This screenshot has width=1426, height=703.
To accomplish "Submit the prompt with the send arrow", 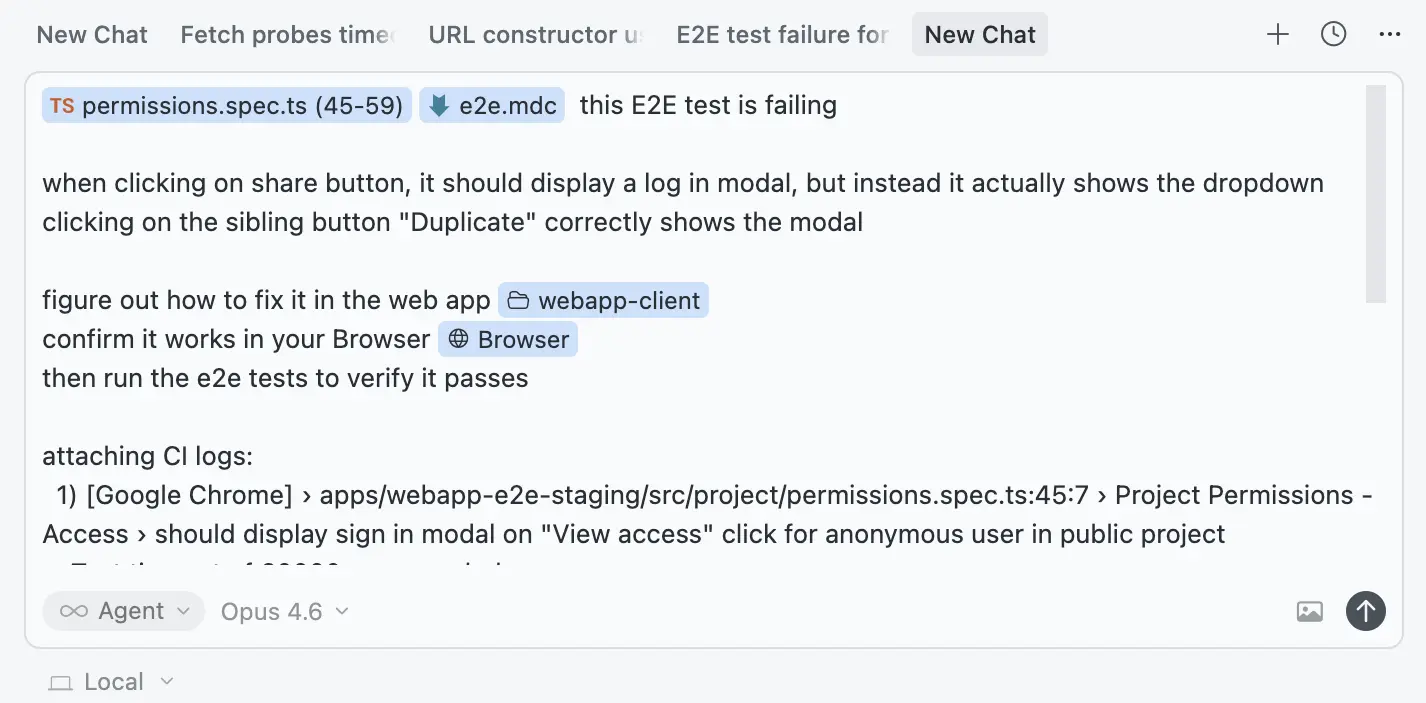I will click(1366, 610).
